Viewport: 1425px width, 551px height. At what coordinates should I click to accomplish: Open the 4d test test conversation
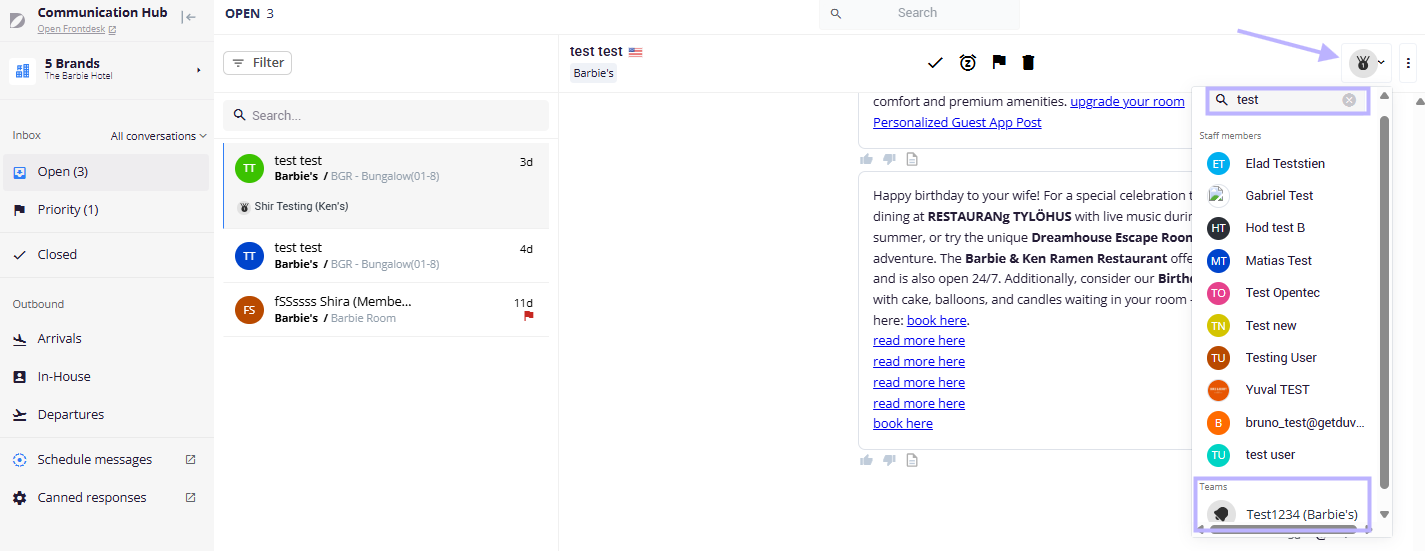click(386, 256)
